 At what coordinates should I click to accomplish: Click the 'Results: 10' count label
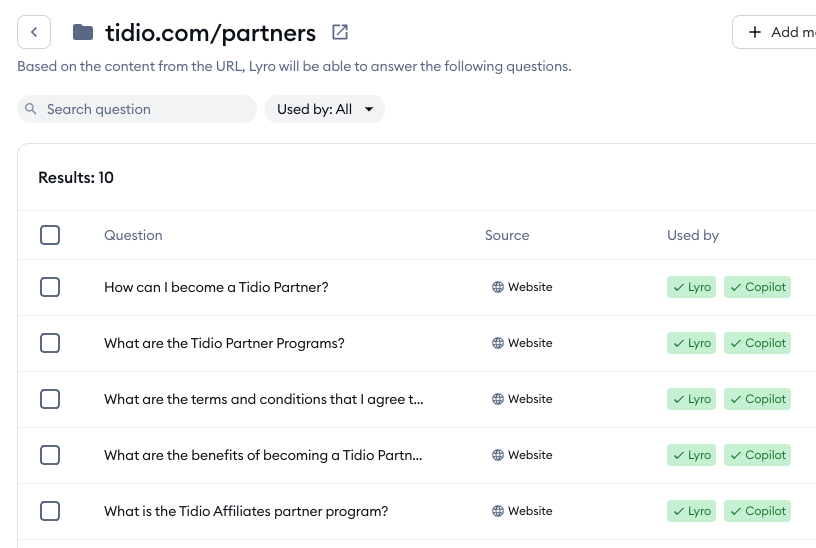pyautogui.click(x=76, y=177)
